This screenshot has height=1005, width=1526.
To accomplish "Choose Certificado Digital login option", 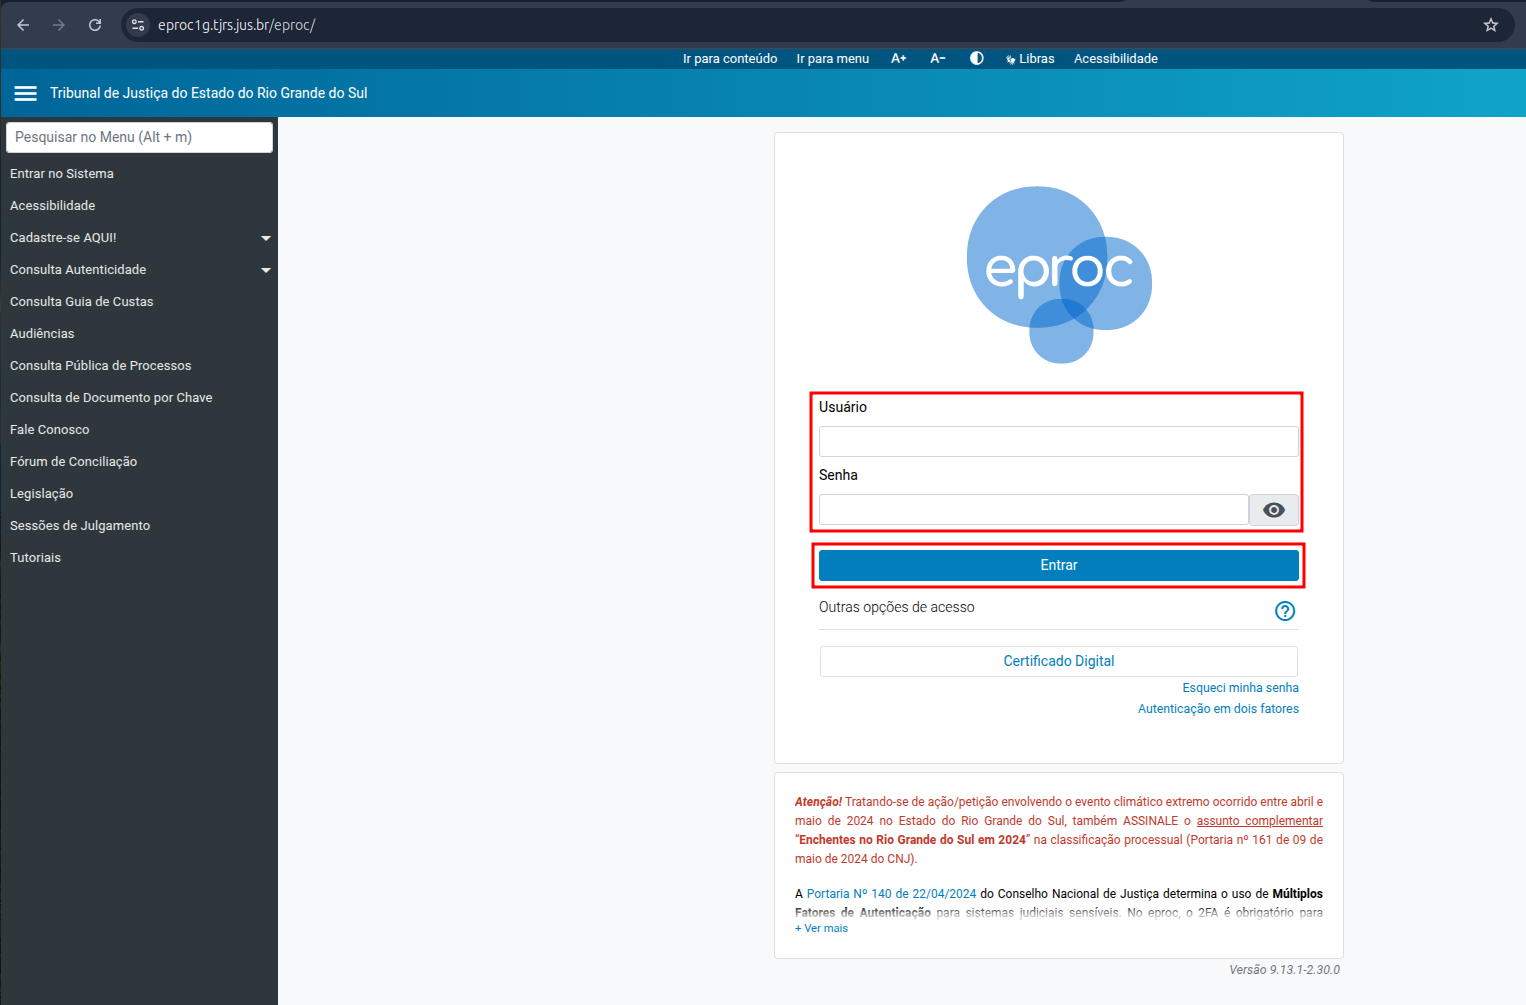I will tap(1059, 661).
